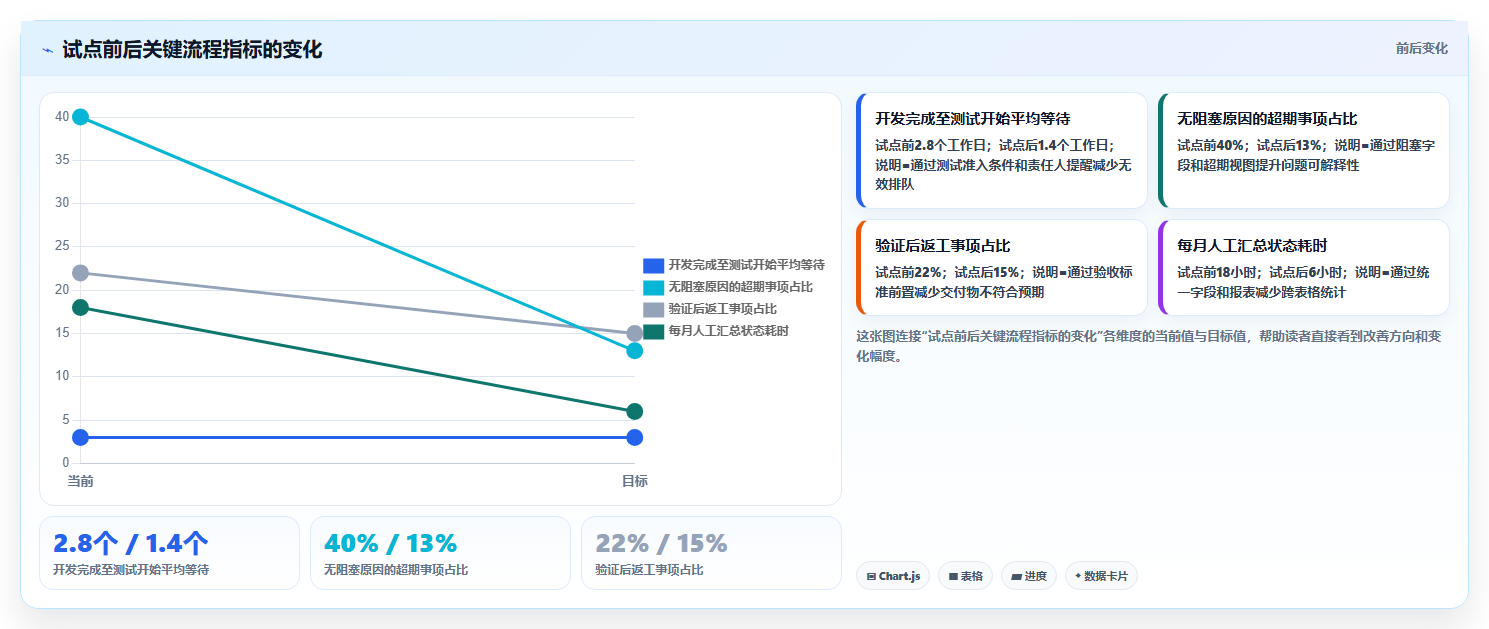Select the green data point at 18 on 当前

tap(81, 307)
